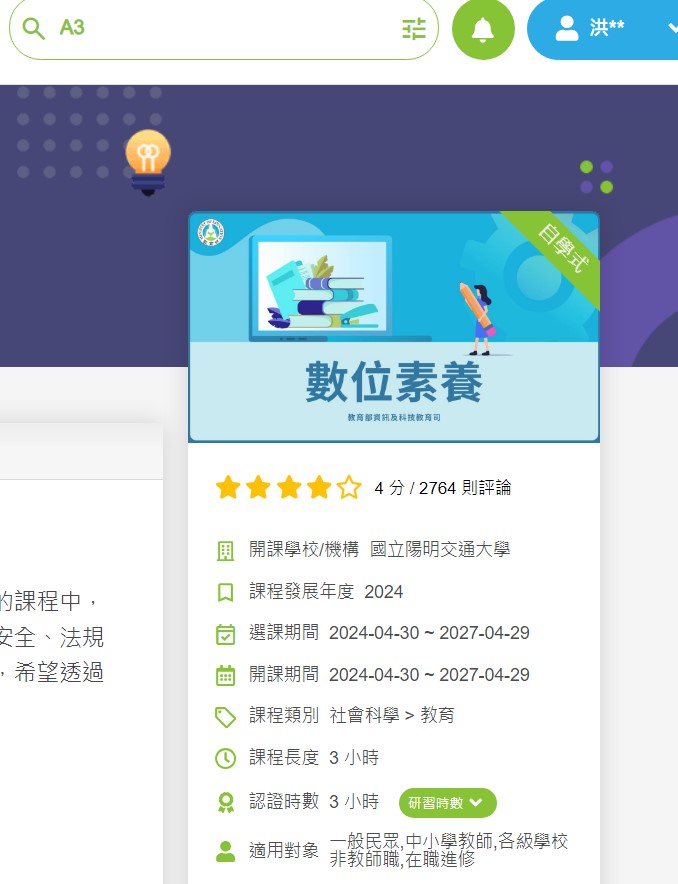Image resolution: width=678 pixels, height=884 pixels.
Task: Click the lightbulb icon on banner
Action: pyautogui.click(x=148, y=160)
